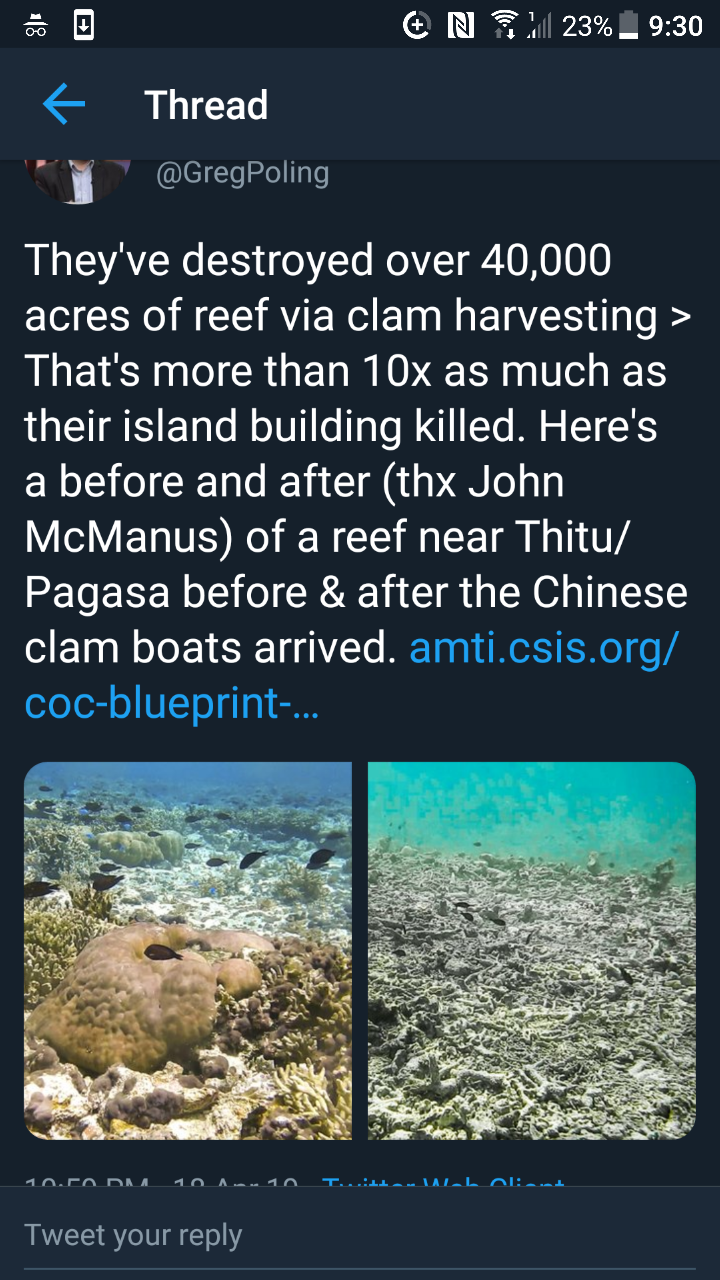Tap the battery icon in status bar
Viewport: 720px width, 1280px height.
click(x=629, y=26)
